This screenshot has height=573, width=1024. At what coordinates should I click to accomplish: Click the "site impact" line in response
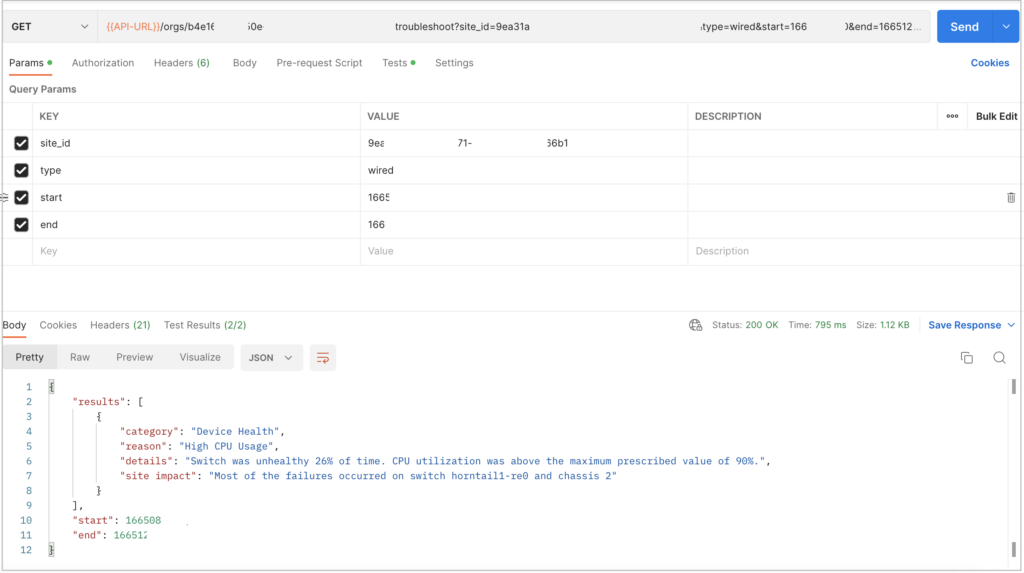click(368, 476)
